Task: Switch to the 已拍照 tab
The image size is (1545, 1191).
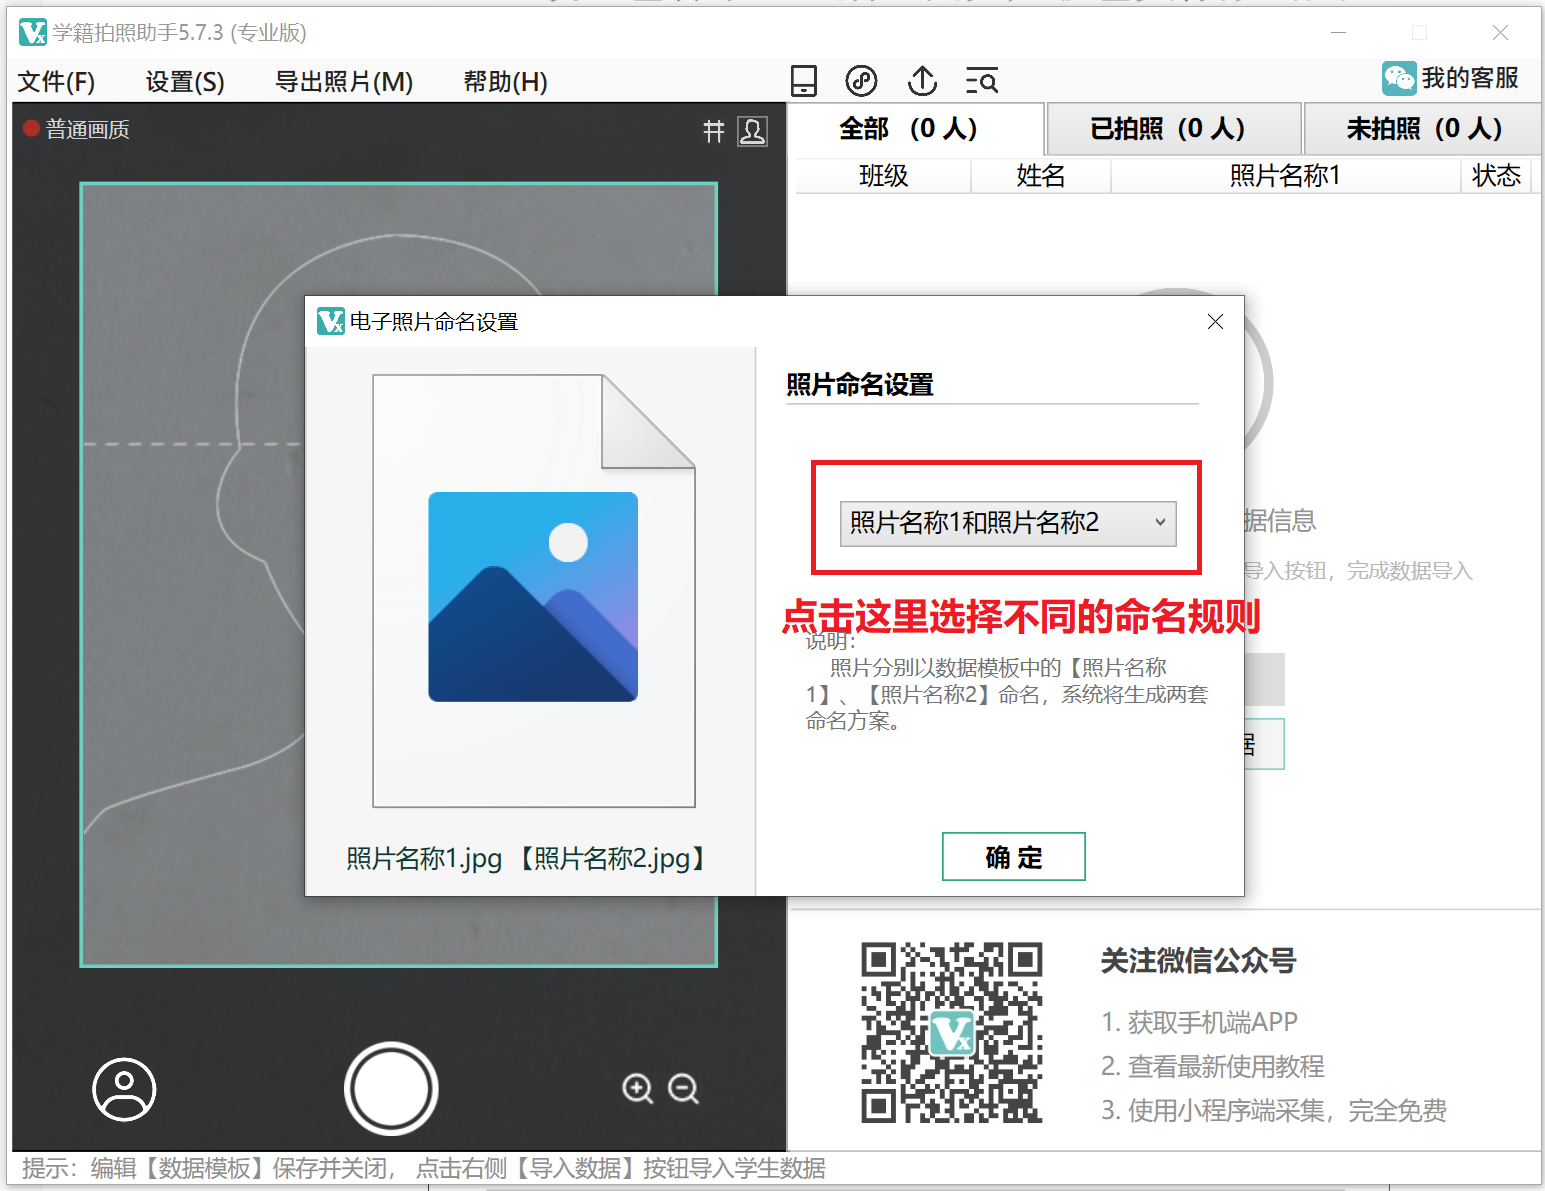Action: click(x=1167, y=129)
